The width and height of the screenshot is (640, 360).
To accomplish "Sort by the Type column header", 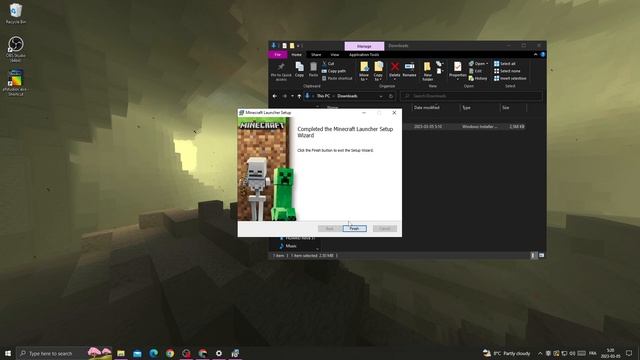I will coord(479,108).
